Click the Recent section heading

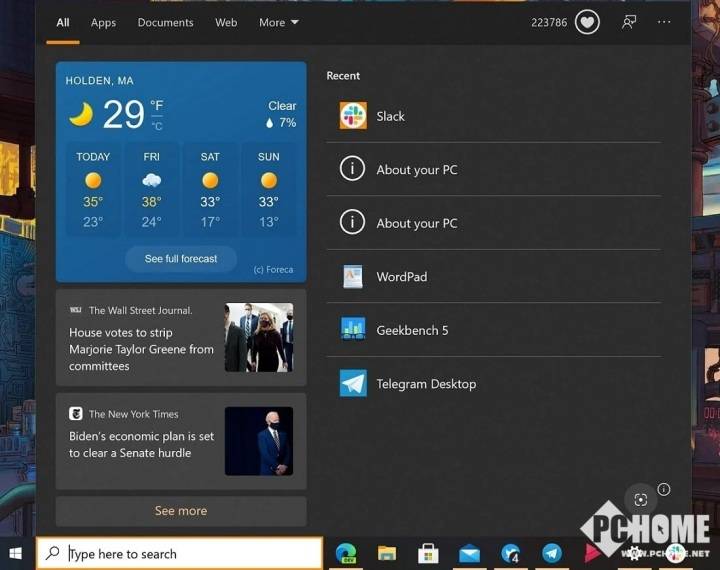343,76
